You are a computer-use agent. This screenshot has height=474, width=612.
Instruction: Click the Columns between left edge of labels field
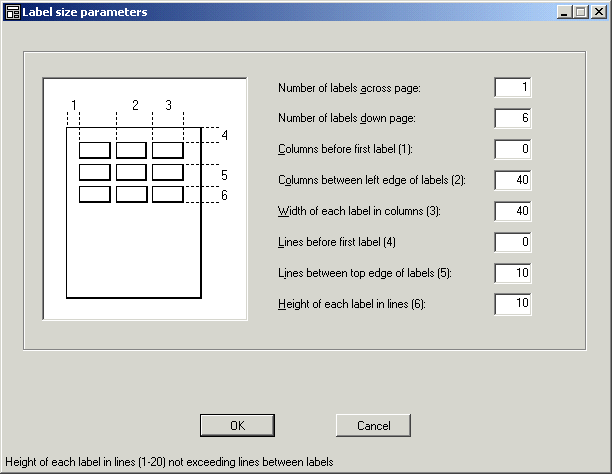pyautogui.click(x=512, y=181)
